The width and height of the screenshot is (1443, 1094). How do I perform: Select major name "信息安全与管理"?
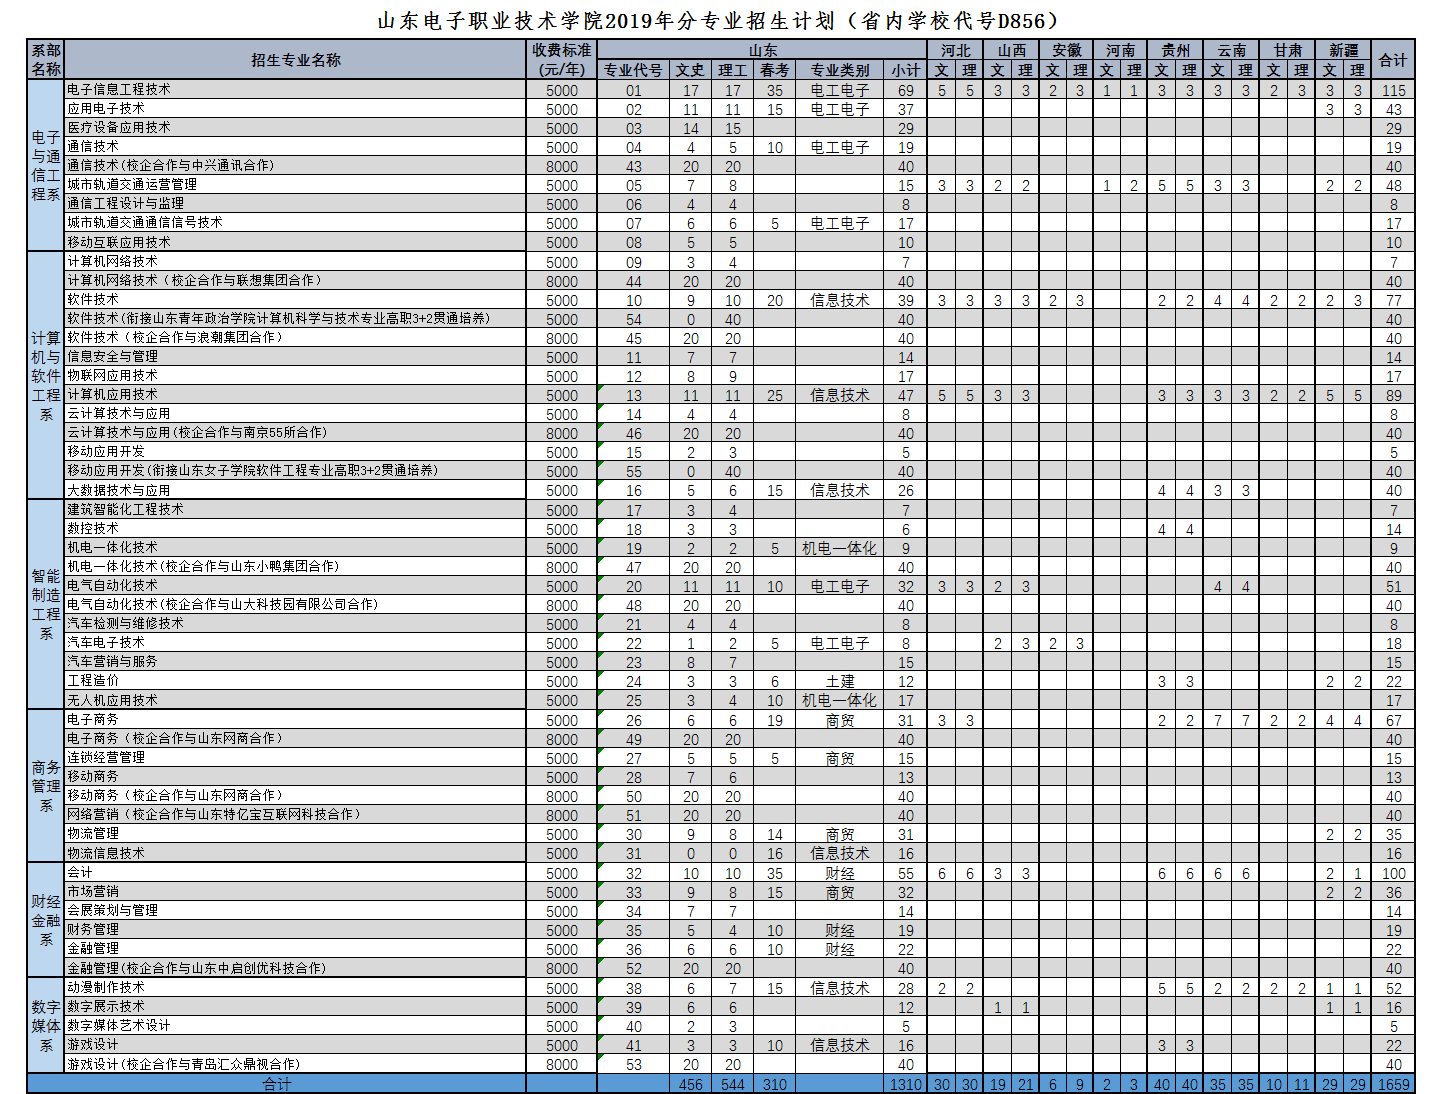tap(112, 356)
